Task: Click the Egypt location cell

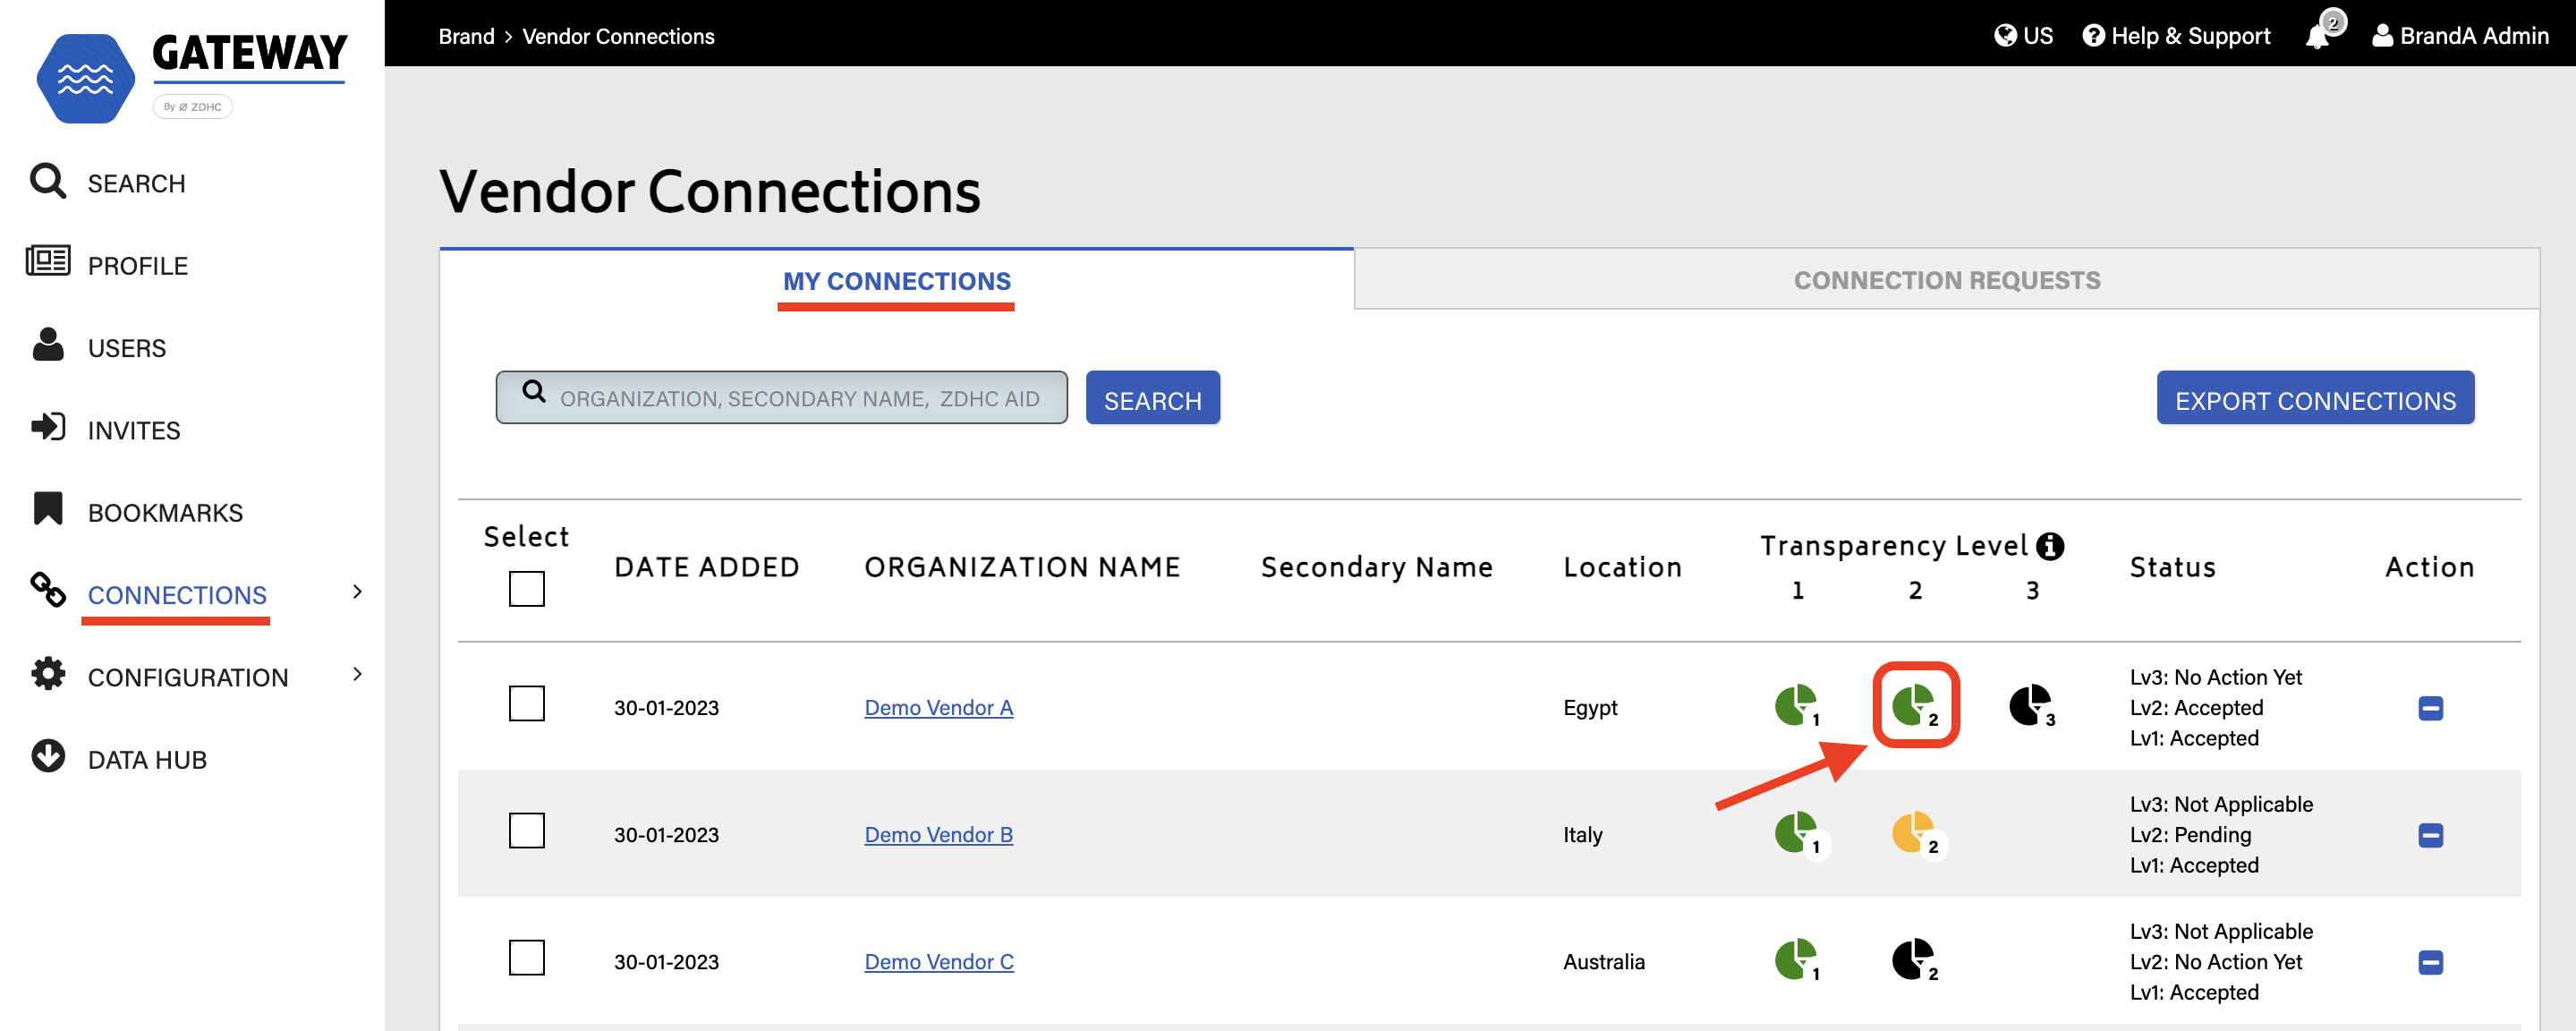Action: click(1589, 708)
